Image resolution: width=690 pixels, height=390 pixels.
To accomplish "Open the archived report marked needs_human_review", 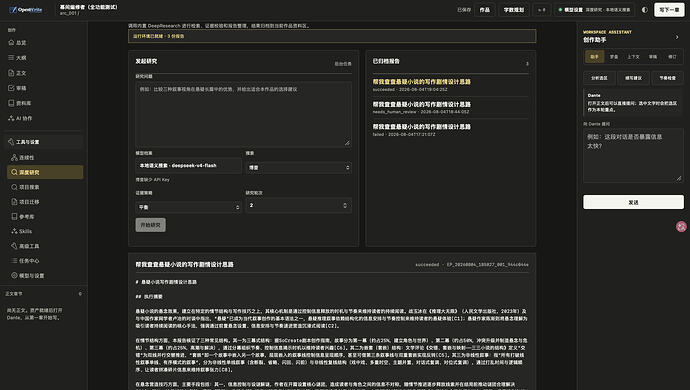I will [451, 107].
